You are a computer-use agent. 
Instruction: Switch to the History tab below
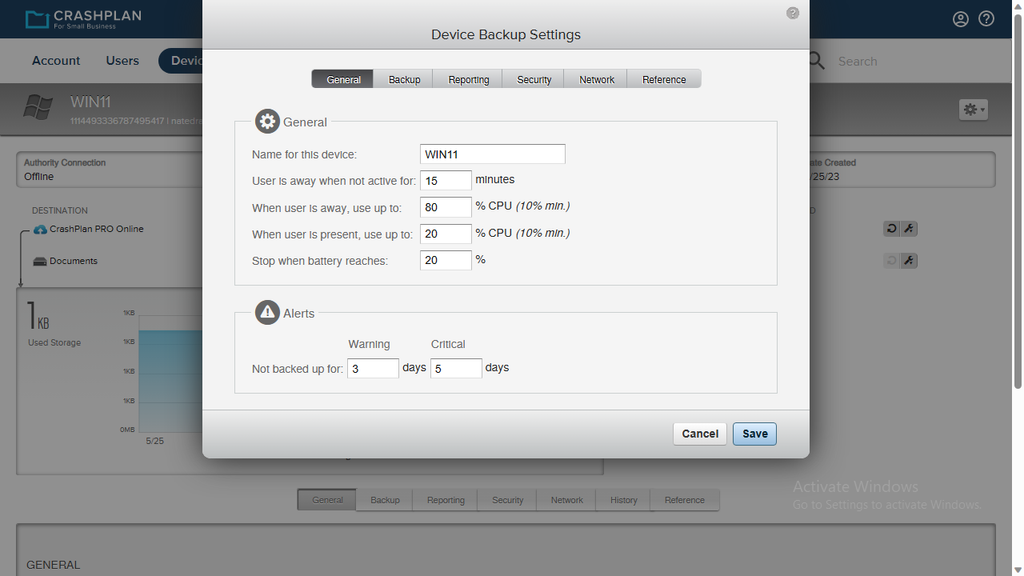(x=622, y=500)
